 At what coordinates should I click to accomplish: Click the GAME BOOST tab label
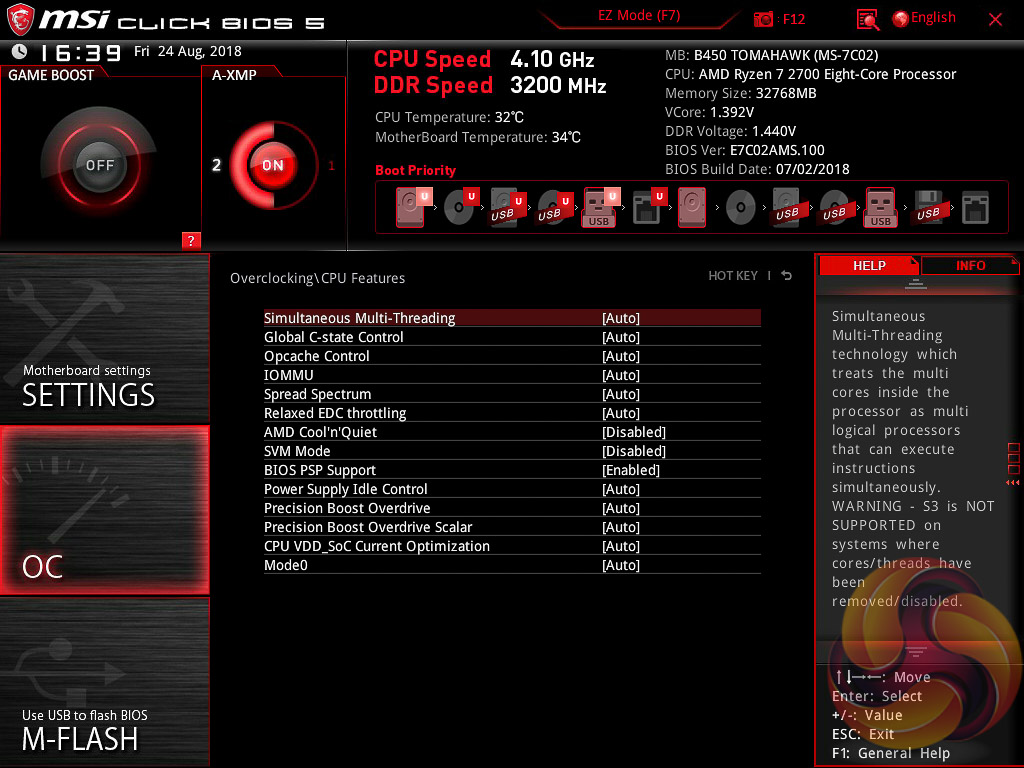coord(51,75)
